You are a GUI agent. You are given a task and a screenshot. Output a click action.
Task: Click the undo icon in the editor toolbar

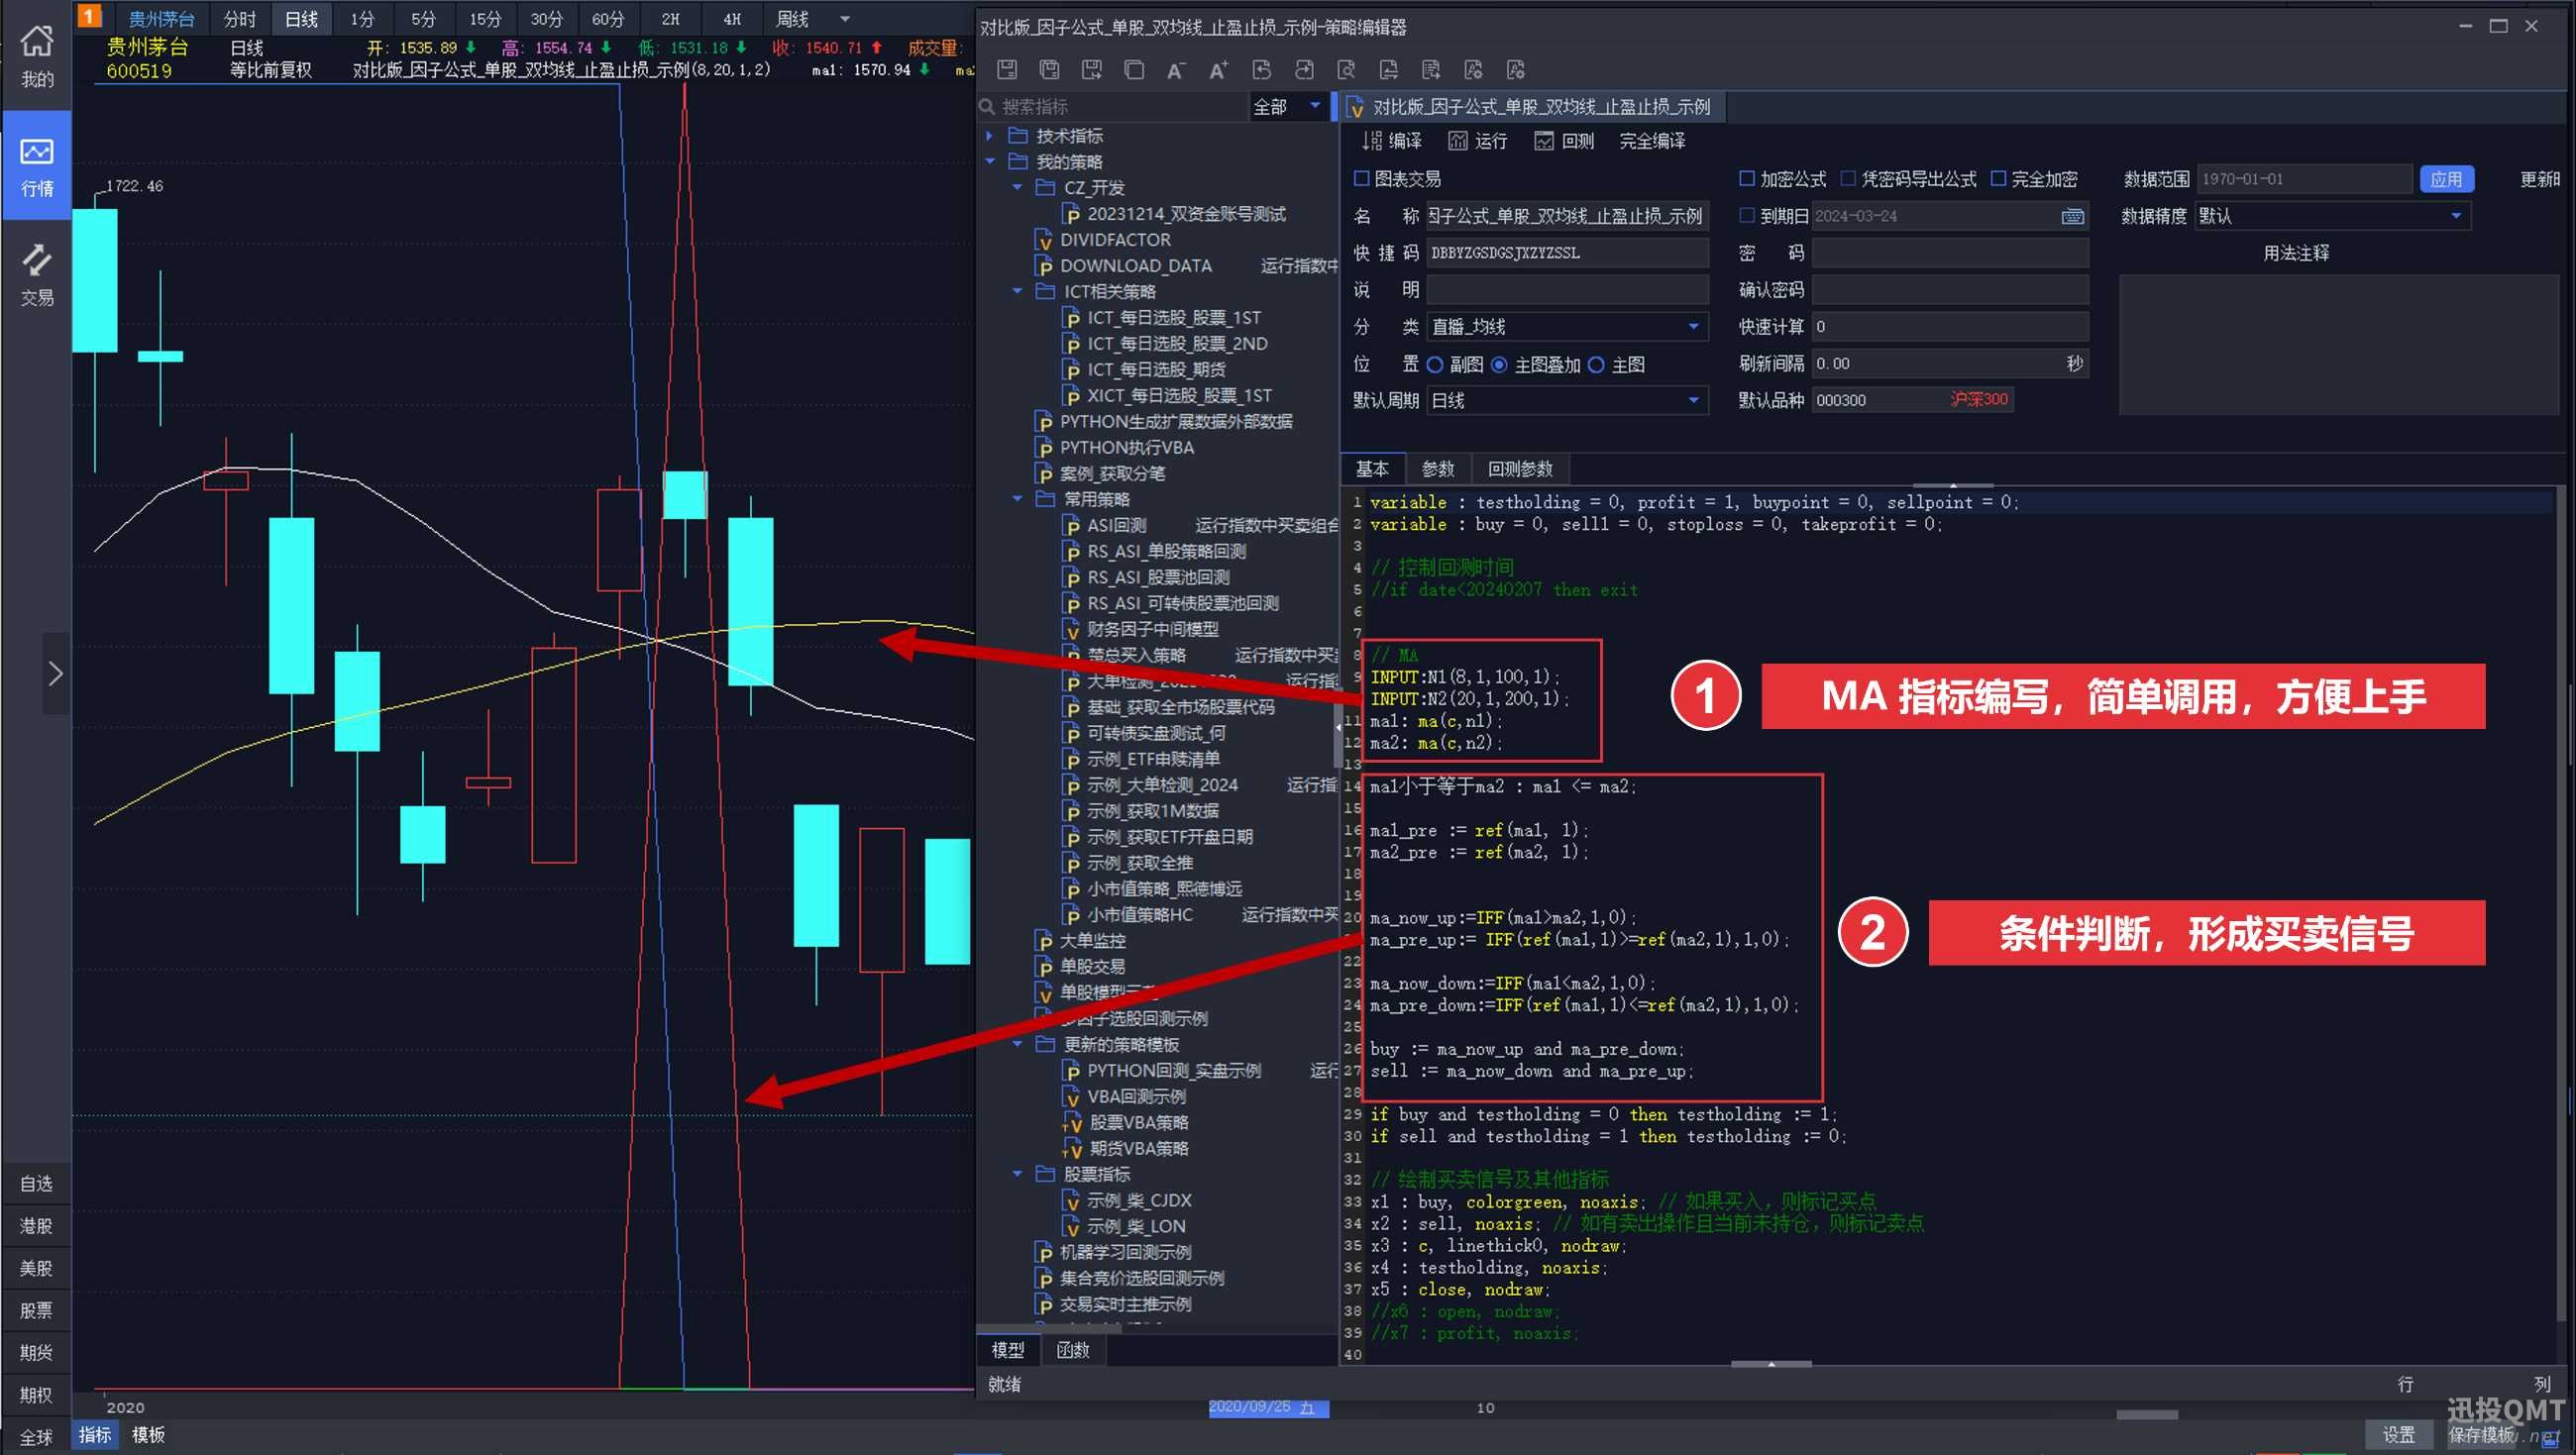click(1261, 69)
